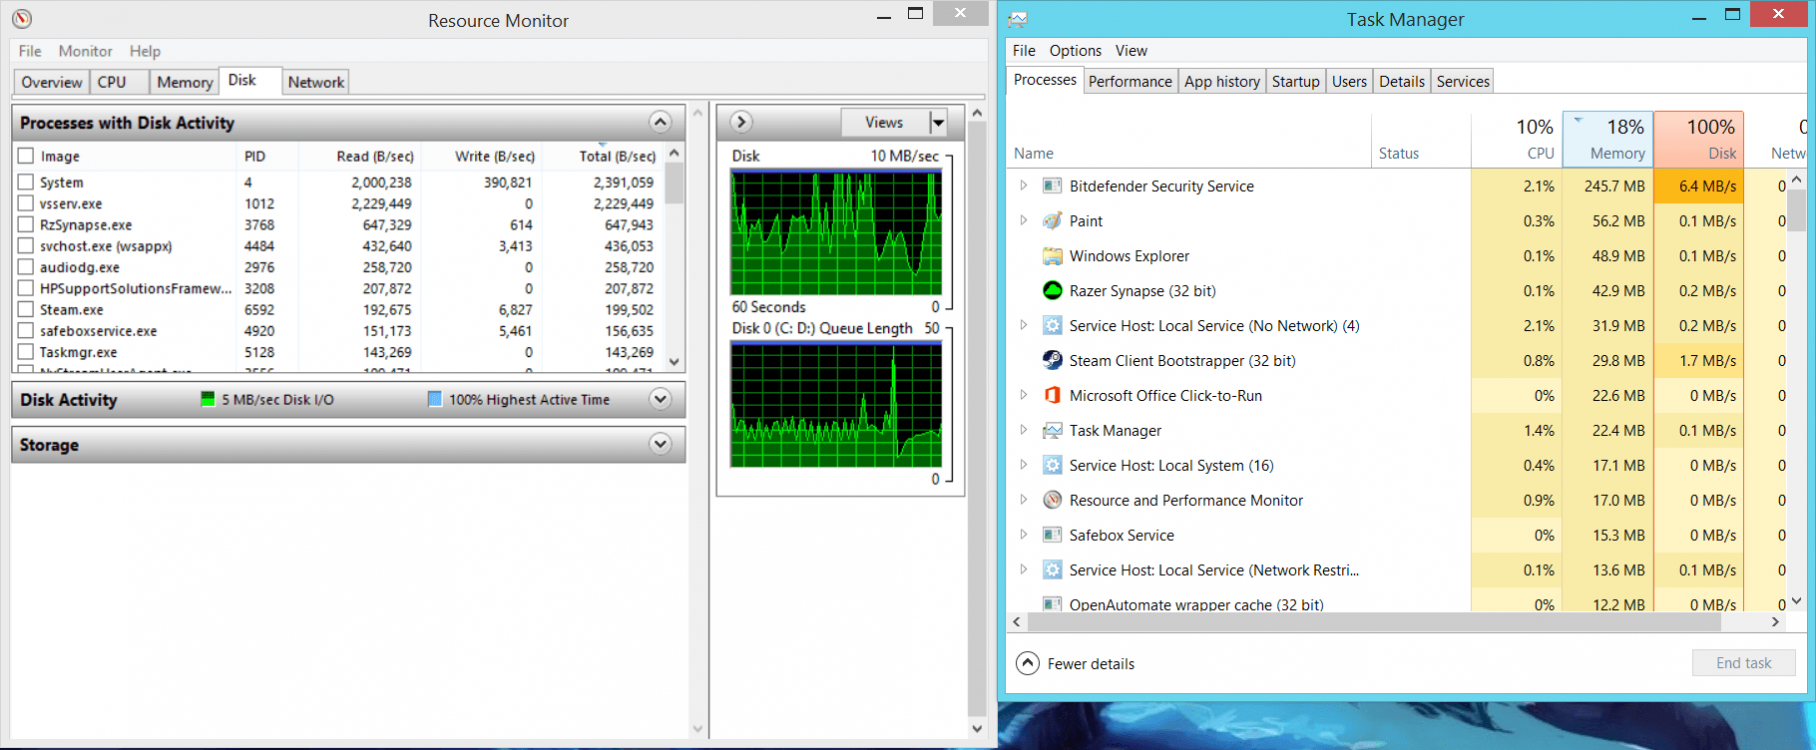Sort by the Disk column header
Screen dimensions: 1816x750
[x=1699, y=139]
